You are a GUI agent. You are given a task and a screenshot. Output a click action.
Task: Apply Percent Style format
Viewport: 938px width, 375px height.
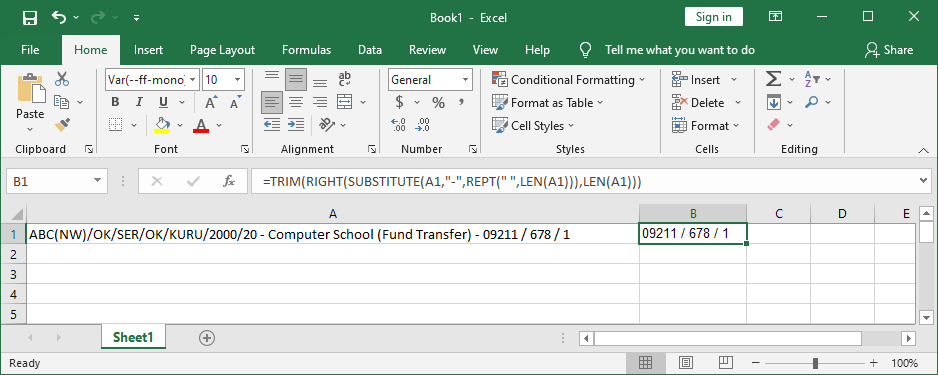438,102
